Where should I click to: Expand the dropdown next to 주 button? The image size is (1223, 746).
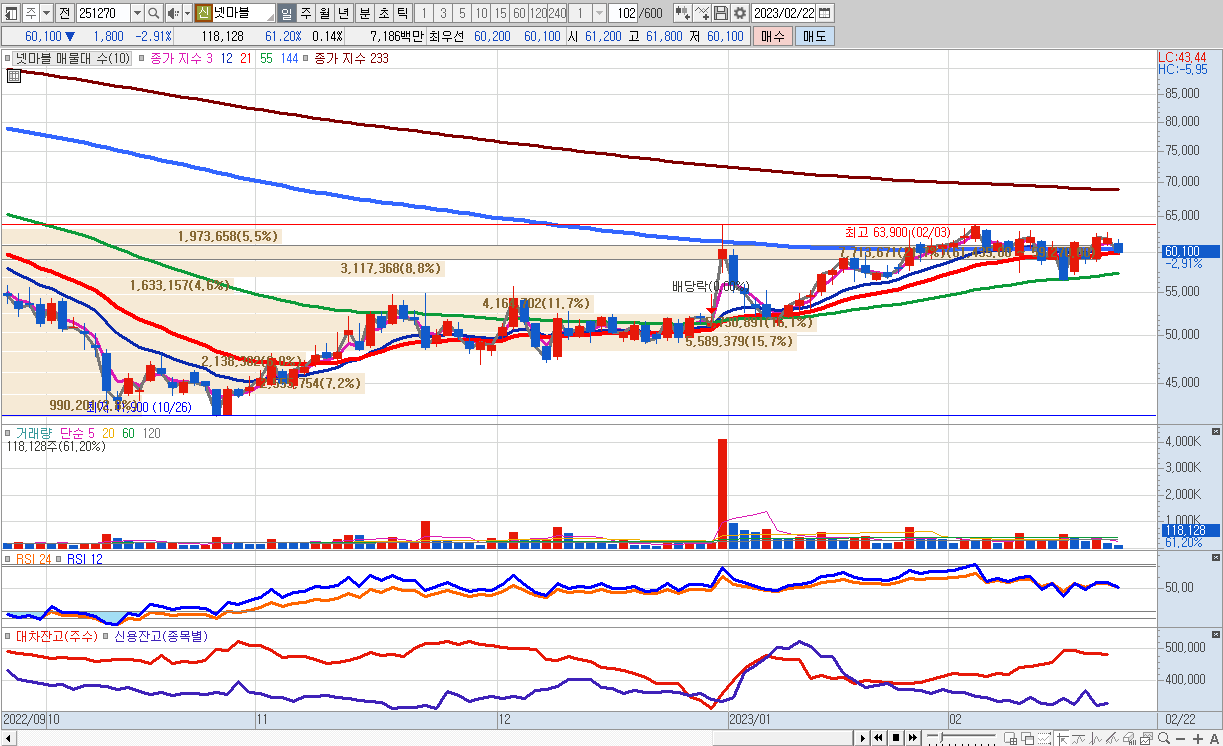point(46,13)
